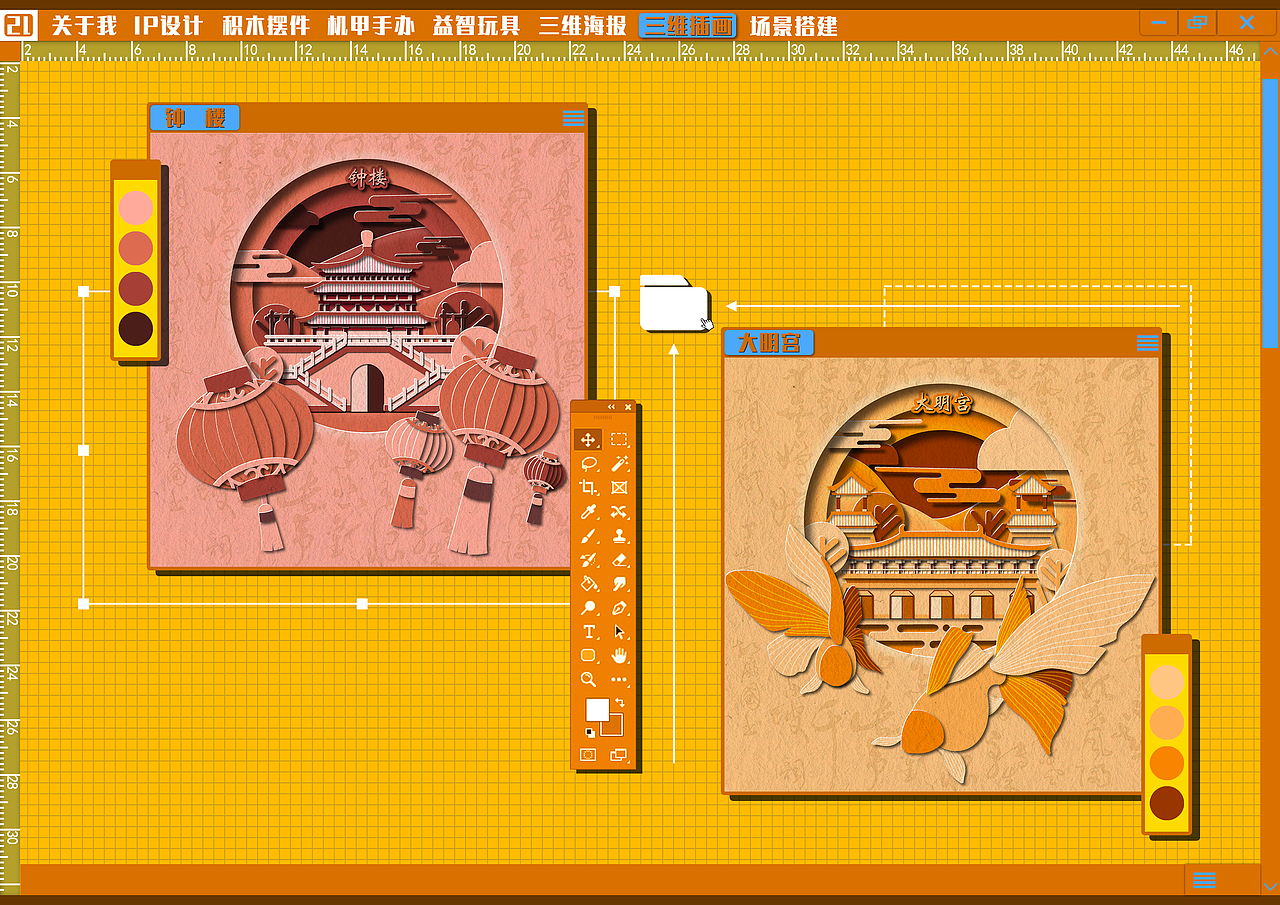Screen dimensions: 1280x905
Task: Click the 大明宫 window title tab
Action: coord(769,343)
